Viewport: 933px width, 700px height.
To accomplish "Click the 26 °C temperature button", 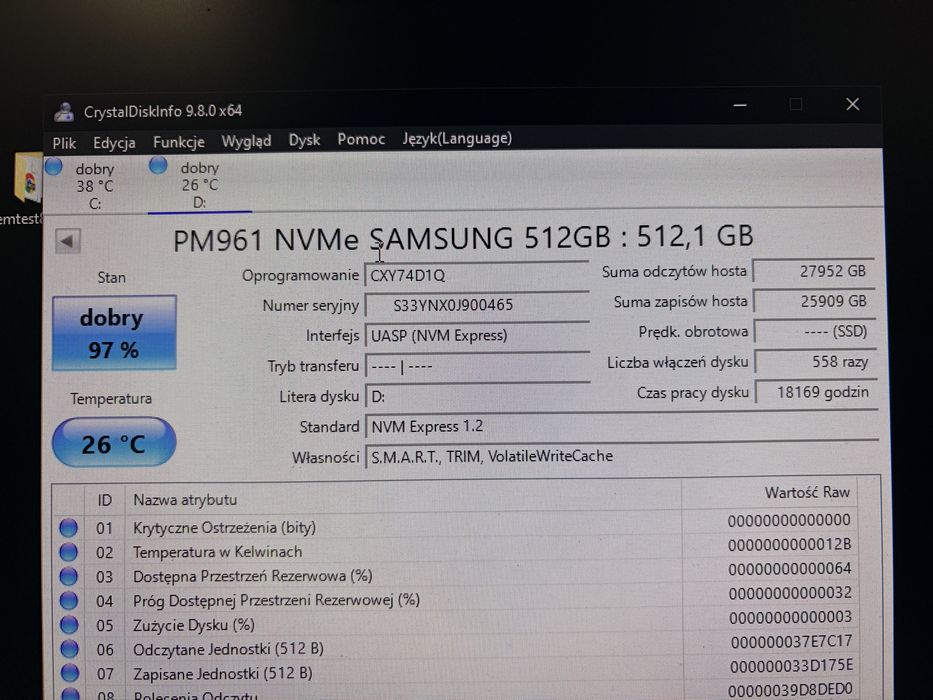I will pos(114,443).
